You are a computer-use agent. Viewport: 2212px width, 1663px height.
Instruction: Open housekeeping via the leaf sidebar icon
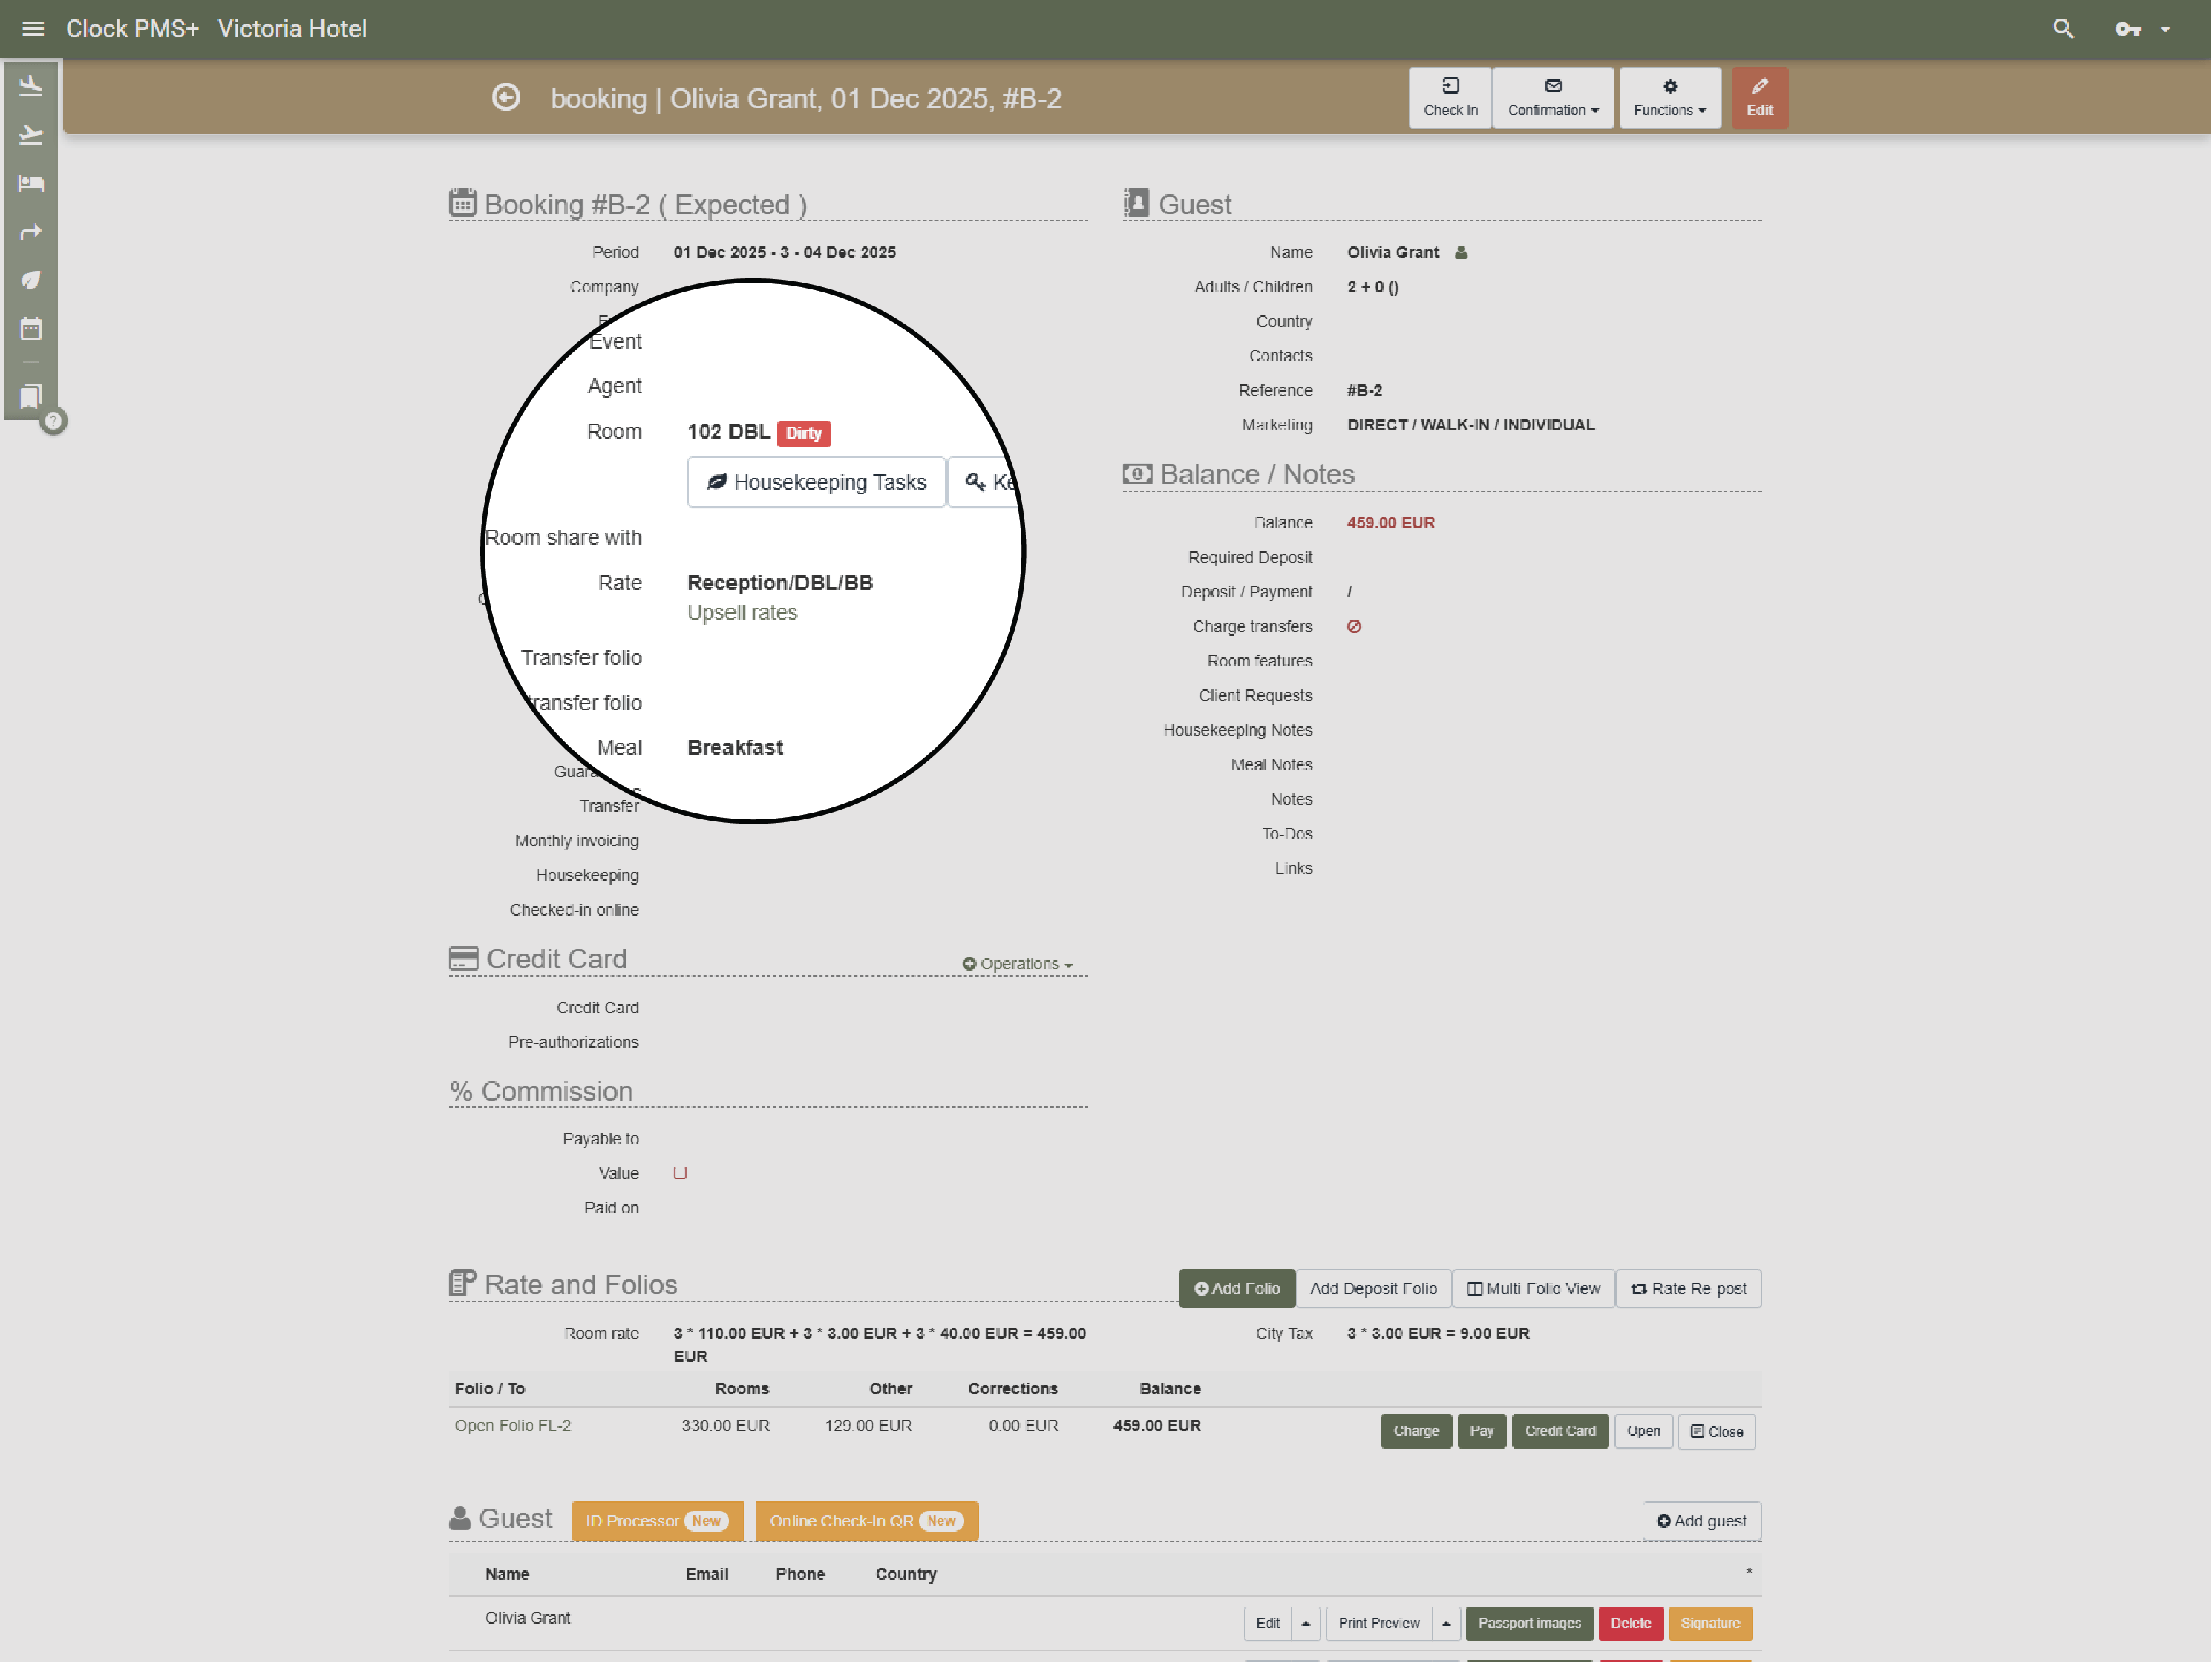point(31,279)
